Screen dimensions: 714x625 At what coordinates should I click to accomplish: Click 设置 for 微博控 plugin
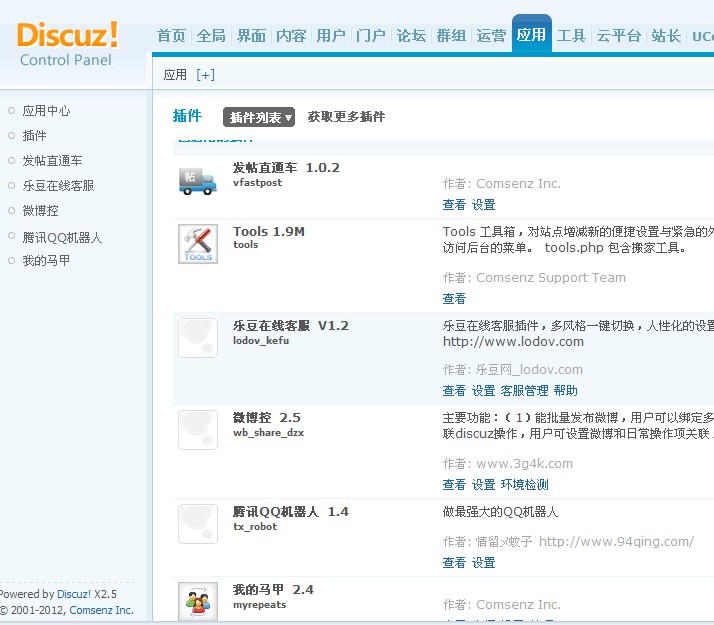pos(483,485)
